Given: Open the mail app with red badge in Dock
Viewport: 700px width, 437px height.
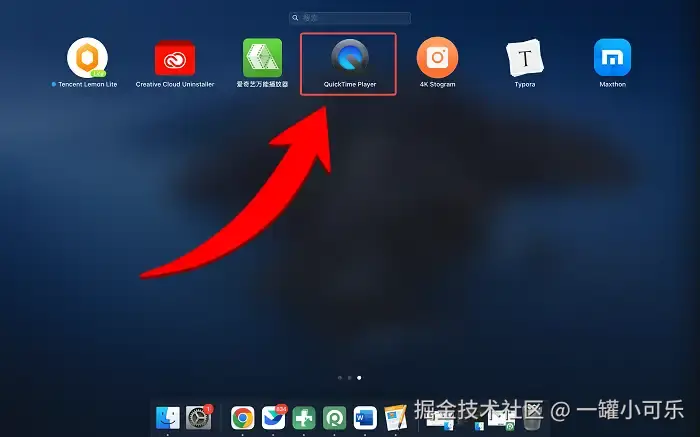Looking at the screenshot, I should click(273, 418).
